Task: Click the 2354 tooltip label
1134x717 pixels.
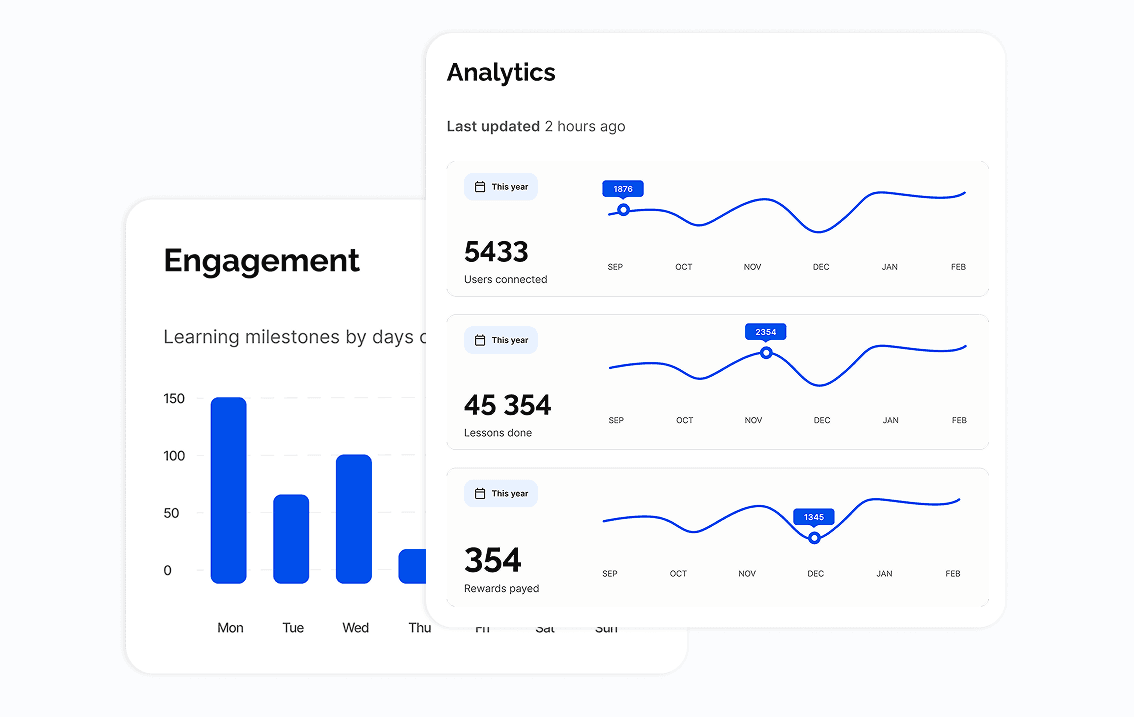Action: (x=765, y=332)
